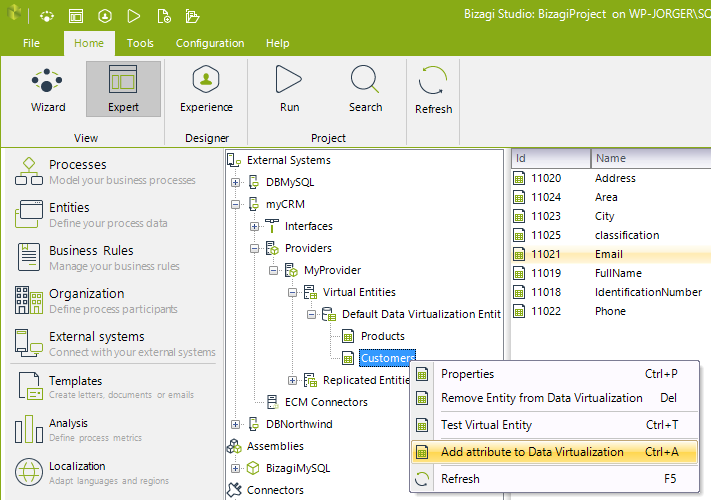Select the Products entity in the tree
The height and width of the screenshot is (500, 711).
click(x=383, y=336)
